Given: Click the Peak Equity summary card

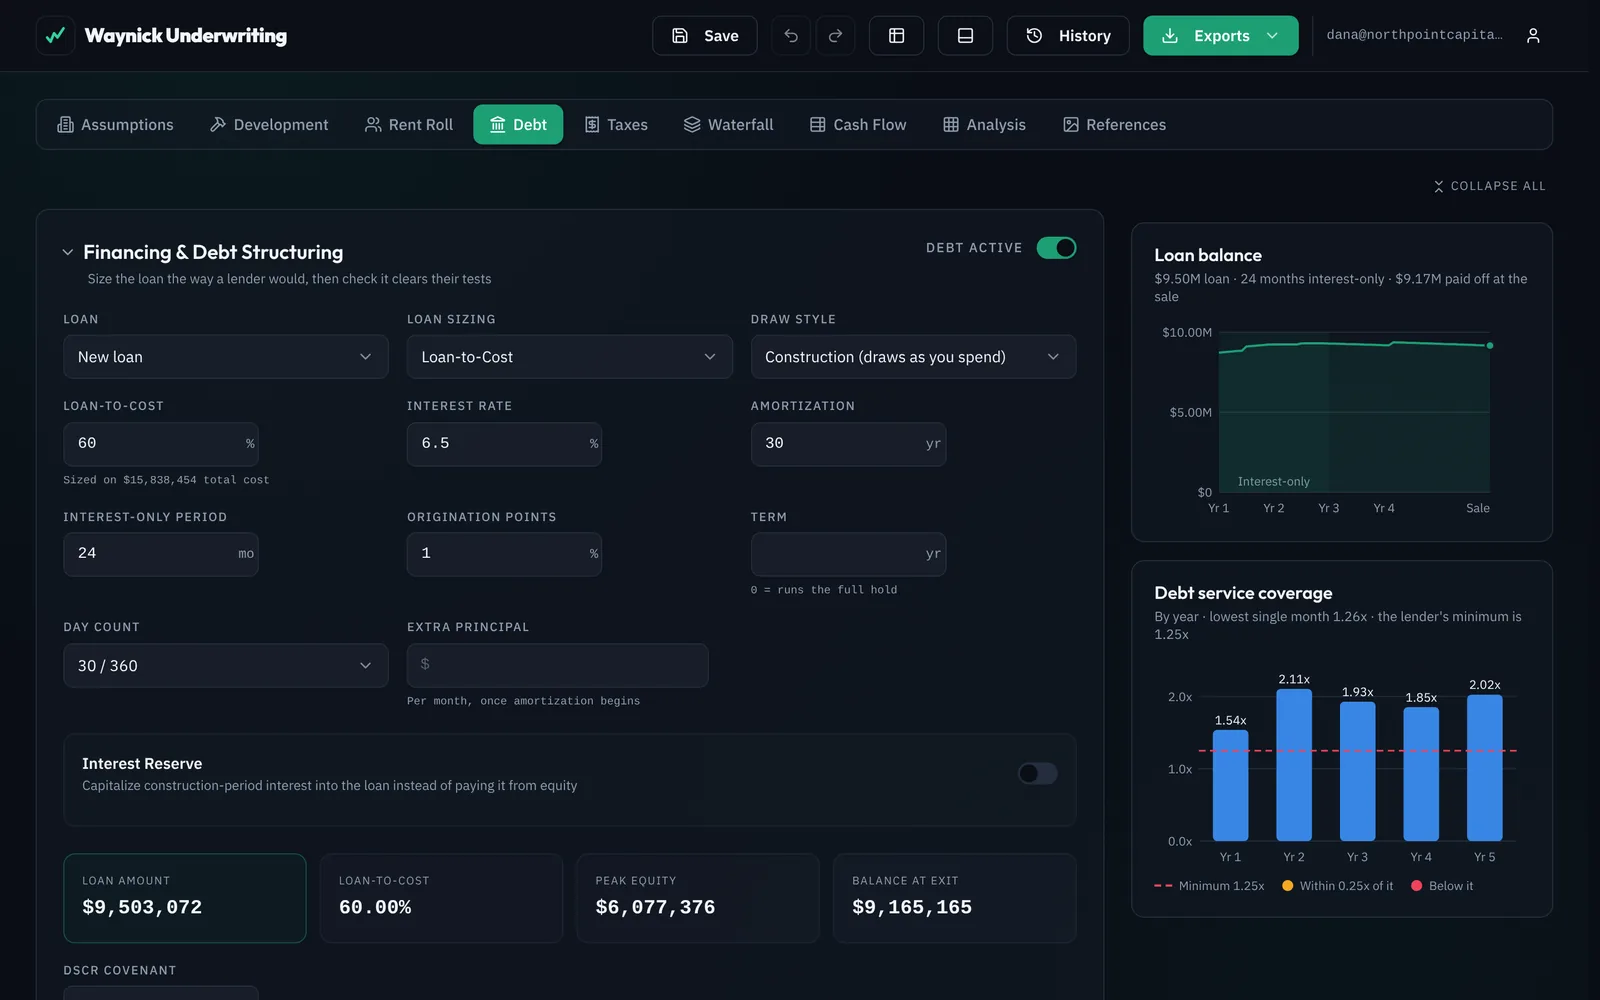Looking at the screenshot, I should click(x=698, y=898).
